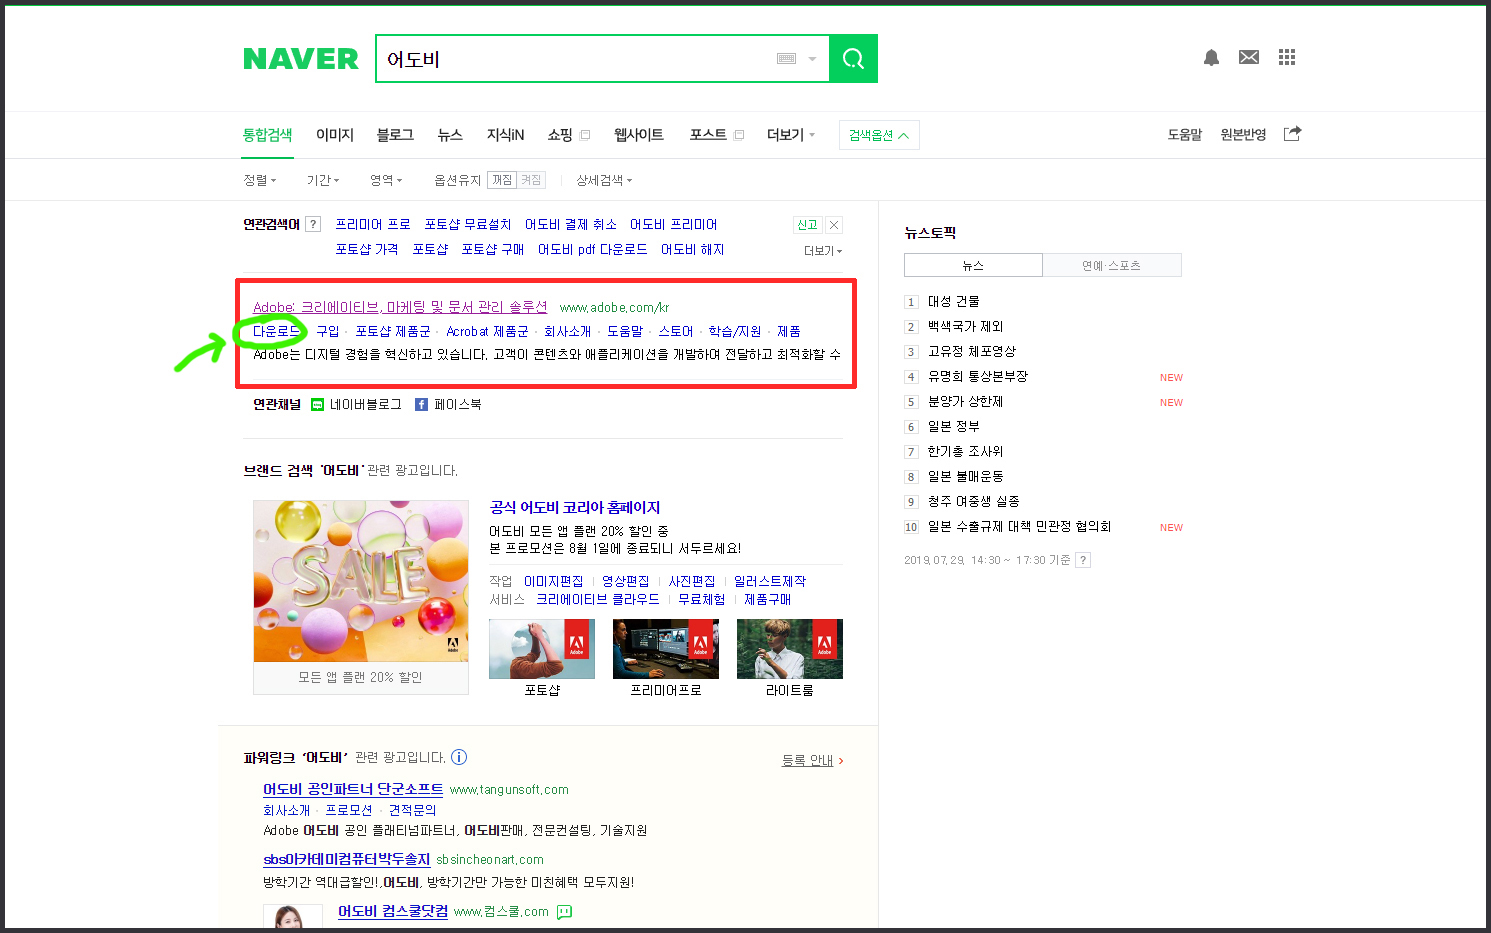Open the 기간 dropdown

[x=323, y=180]
